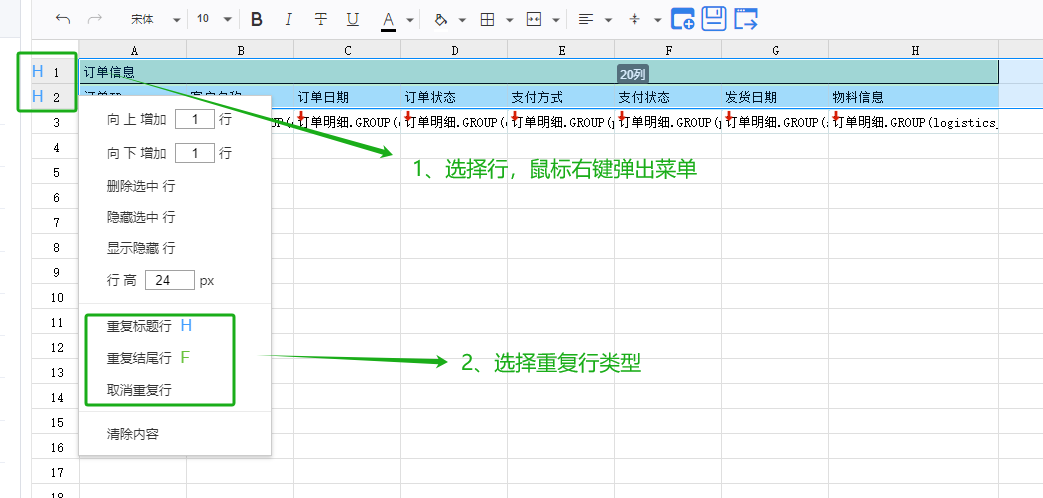Undo the last edit
1043x498 pixels.
coord(63,19)
